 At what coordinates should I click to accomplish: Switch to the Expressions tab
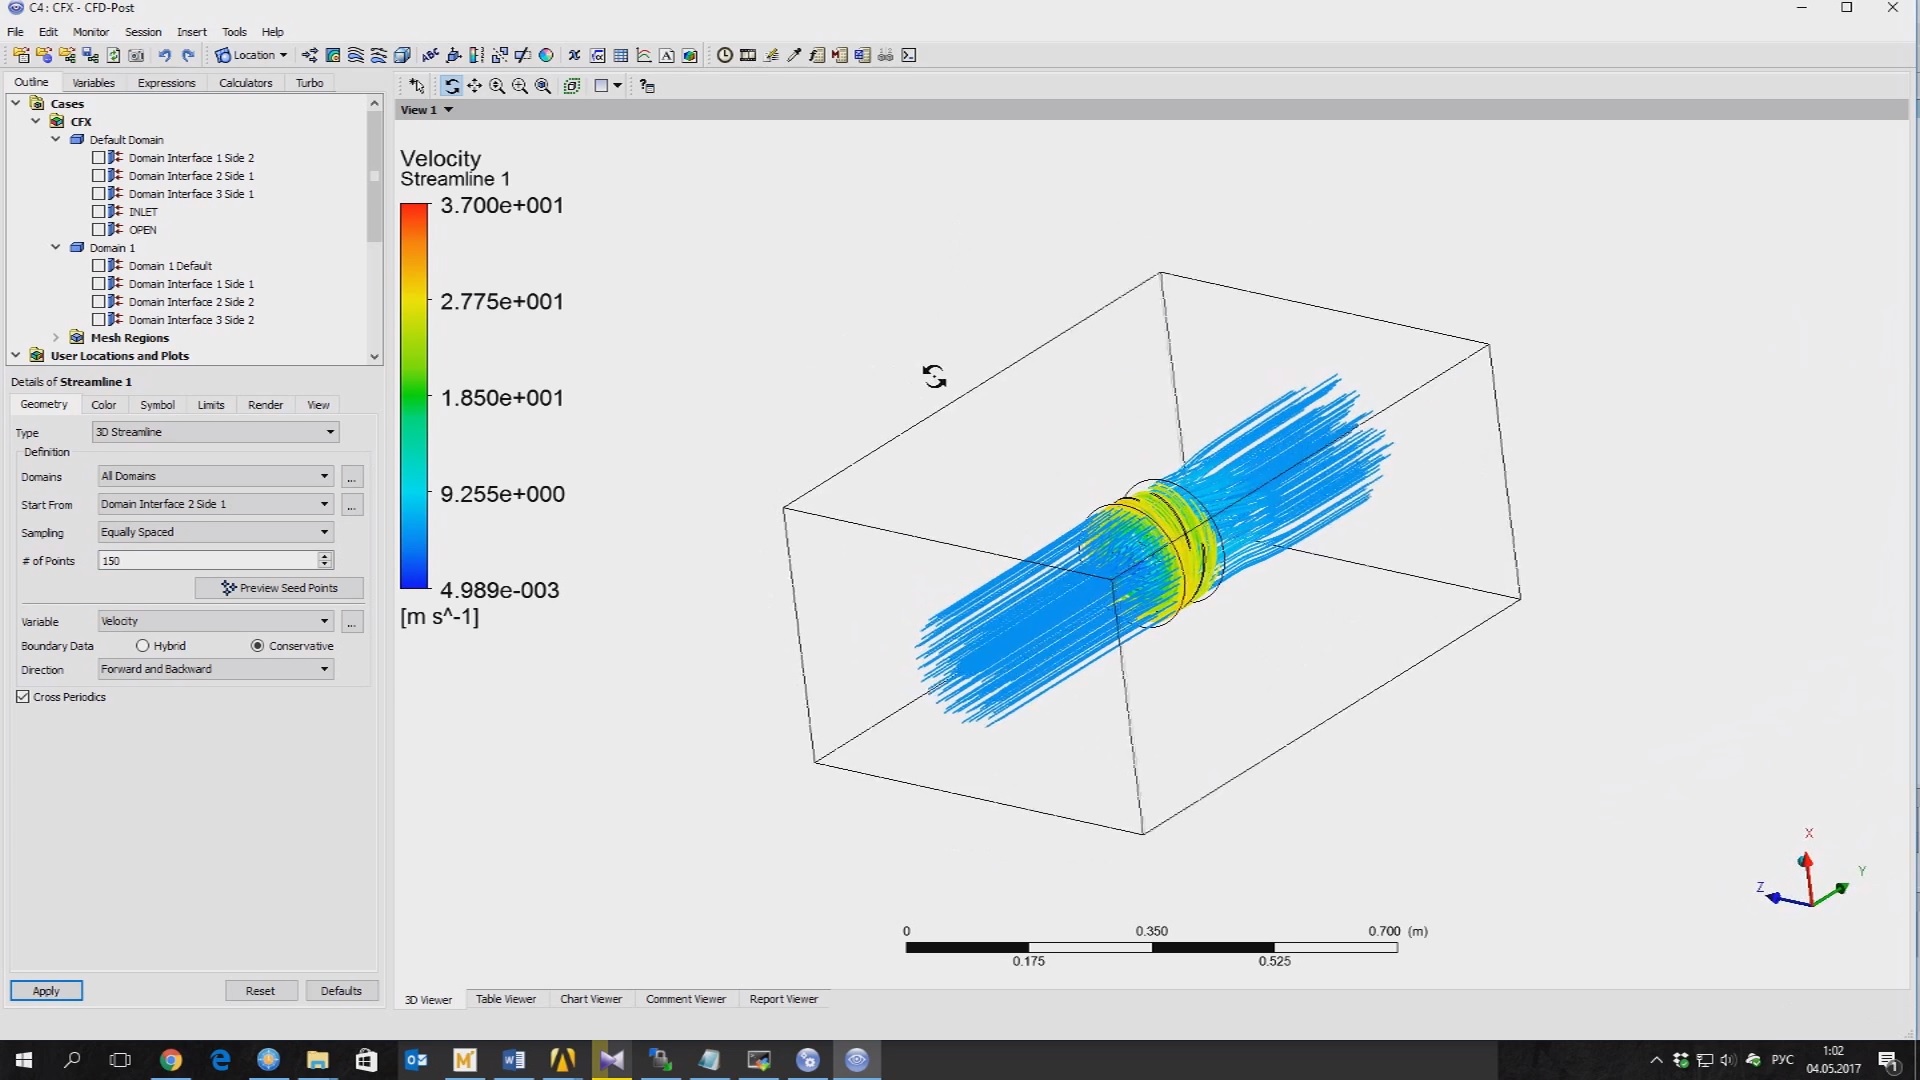coord(166,83)
